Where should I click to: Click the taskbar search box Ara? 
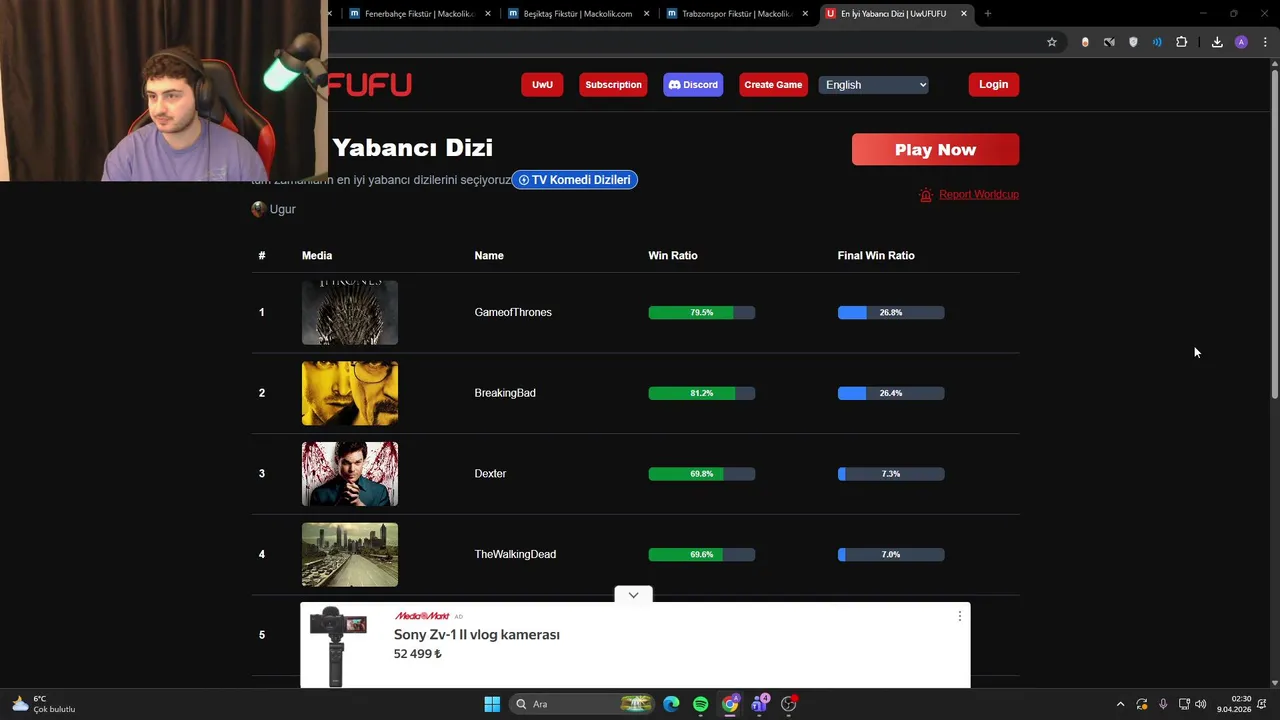(583, 704)
